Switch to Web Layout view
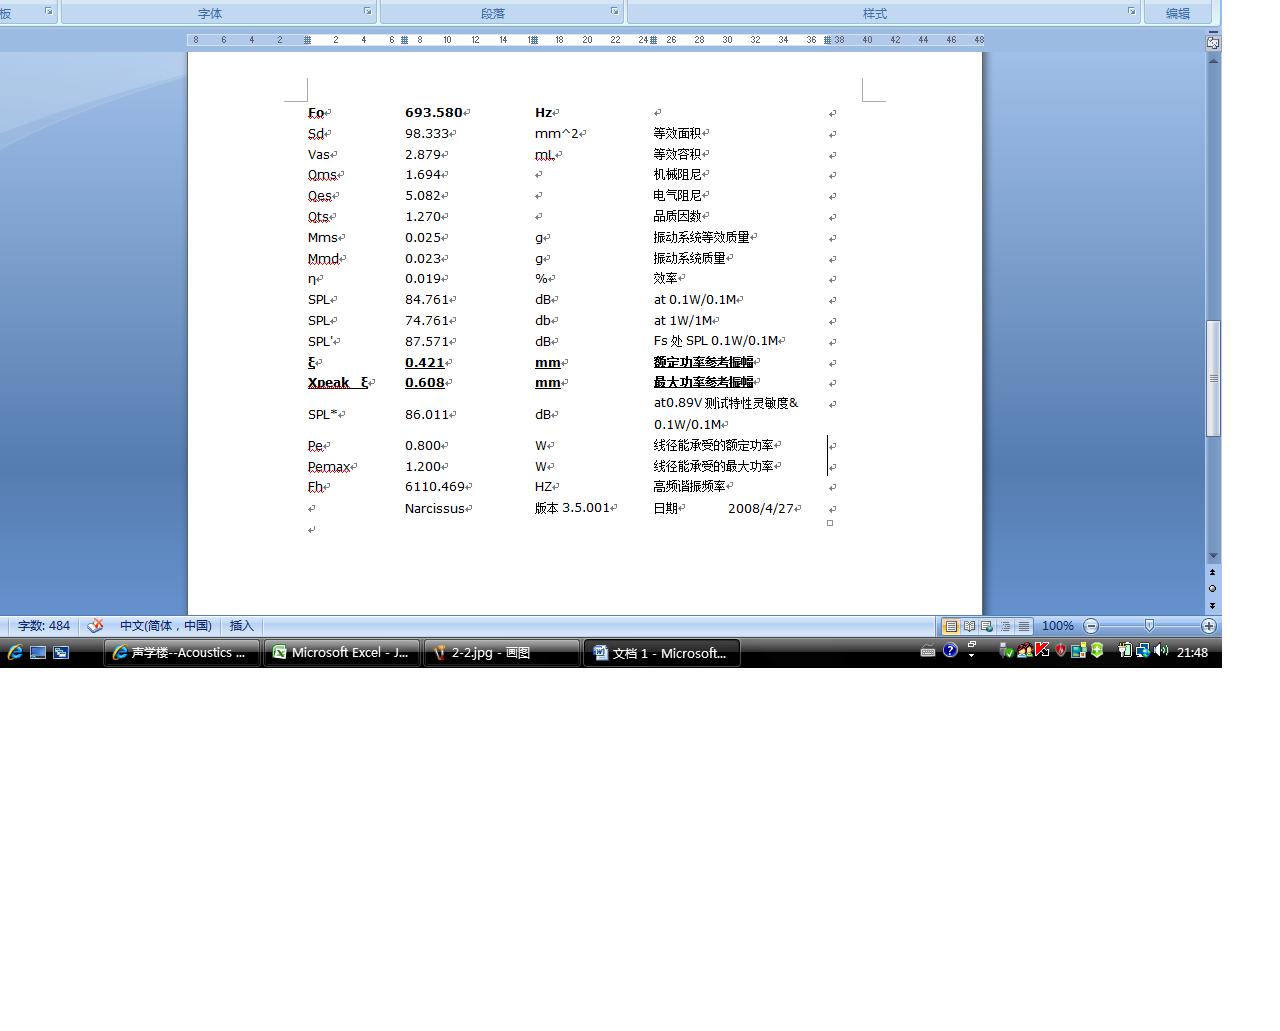 [987, 626]
